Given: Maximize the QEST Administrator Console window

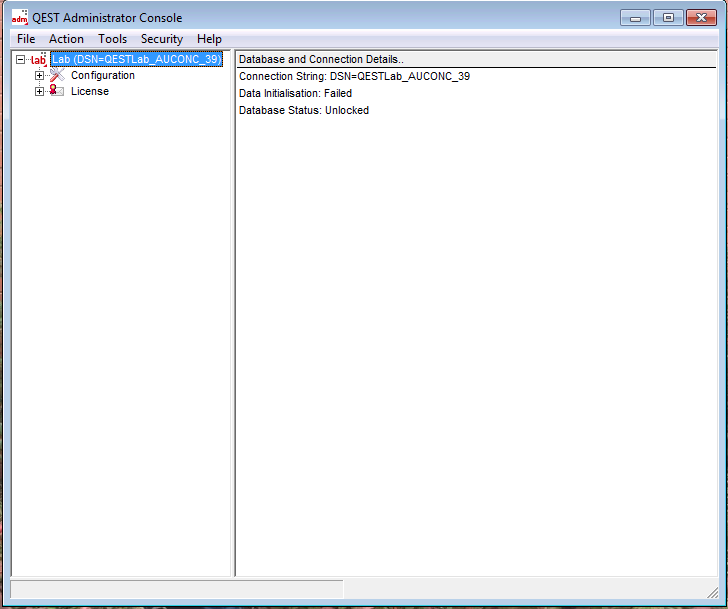Looking at the screenshot, I should 668,17.
